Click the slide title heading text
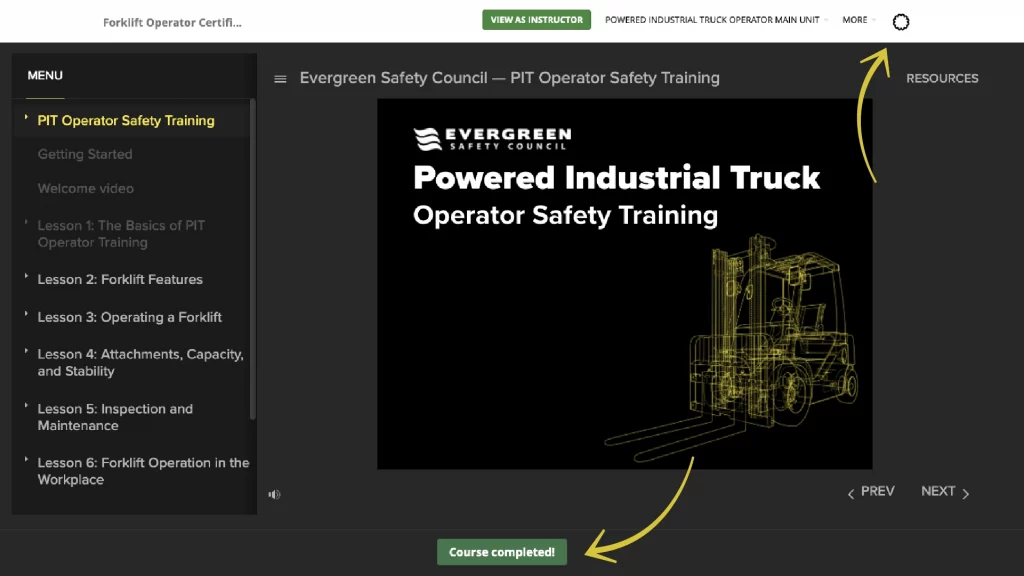The height and width of the screenshot is (576, 1024). tap(509, 78)
